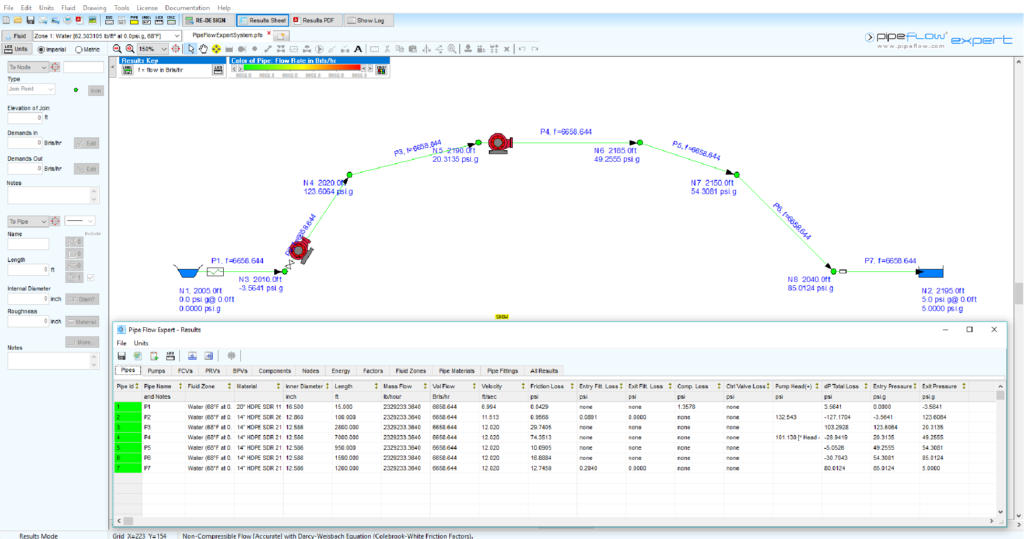Select the hand pan tool
Image resolution: width=1024 pixels, height=539 pixels.
(203, 49)
